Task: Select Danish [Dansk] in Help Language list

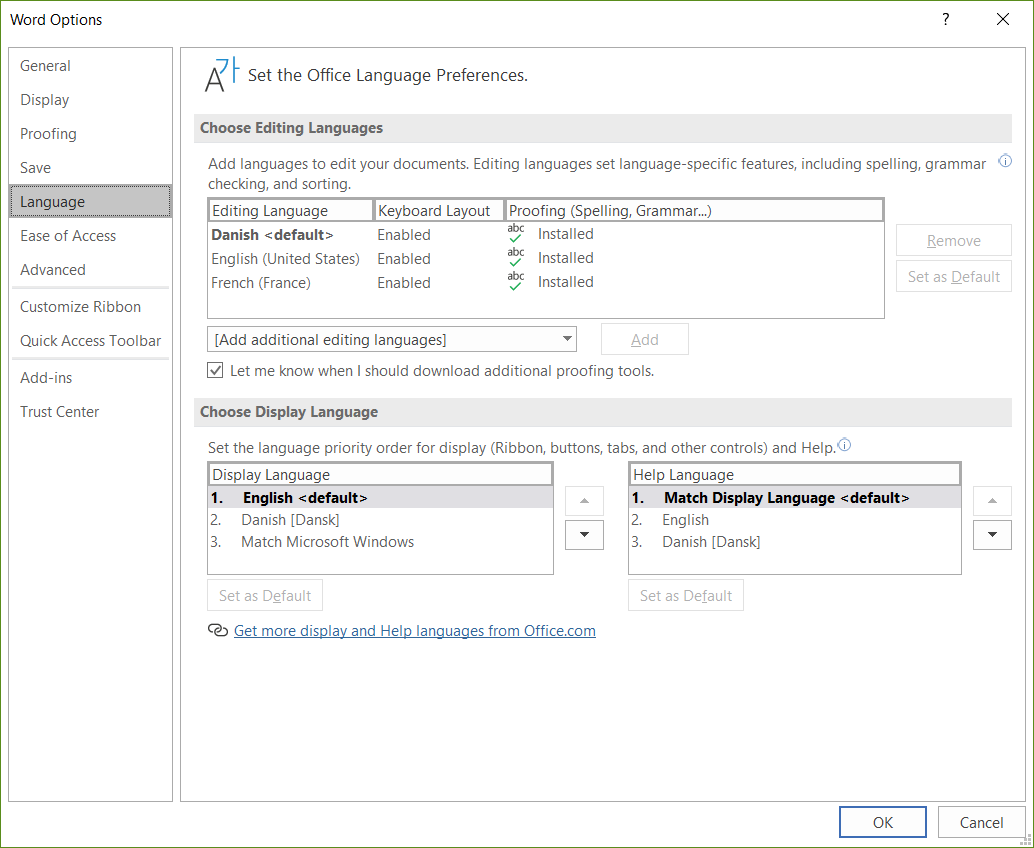Action: (x=795, y=541)
